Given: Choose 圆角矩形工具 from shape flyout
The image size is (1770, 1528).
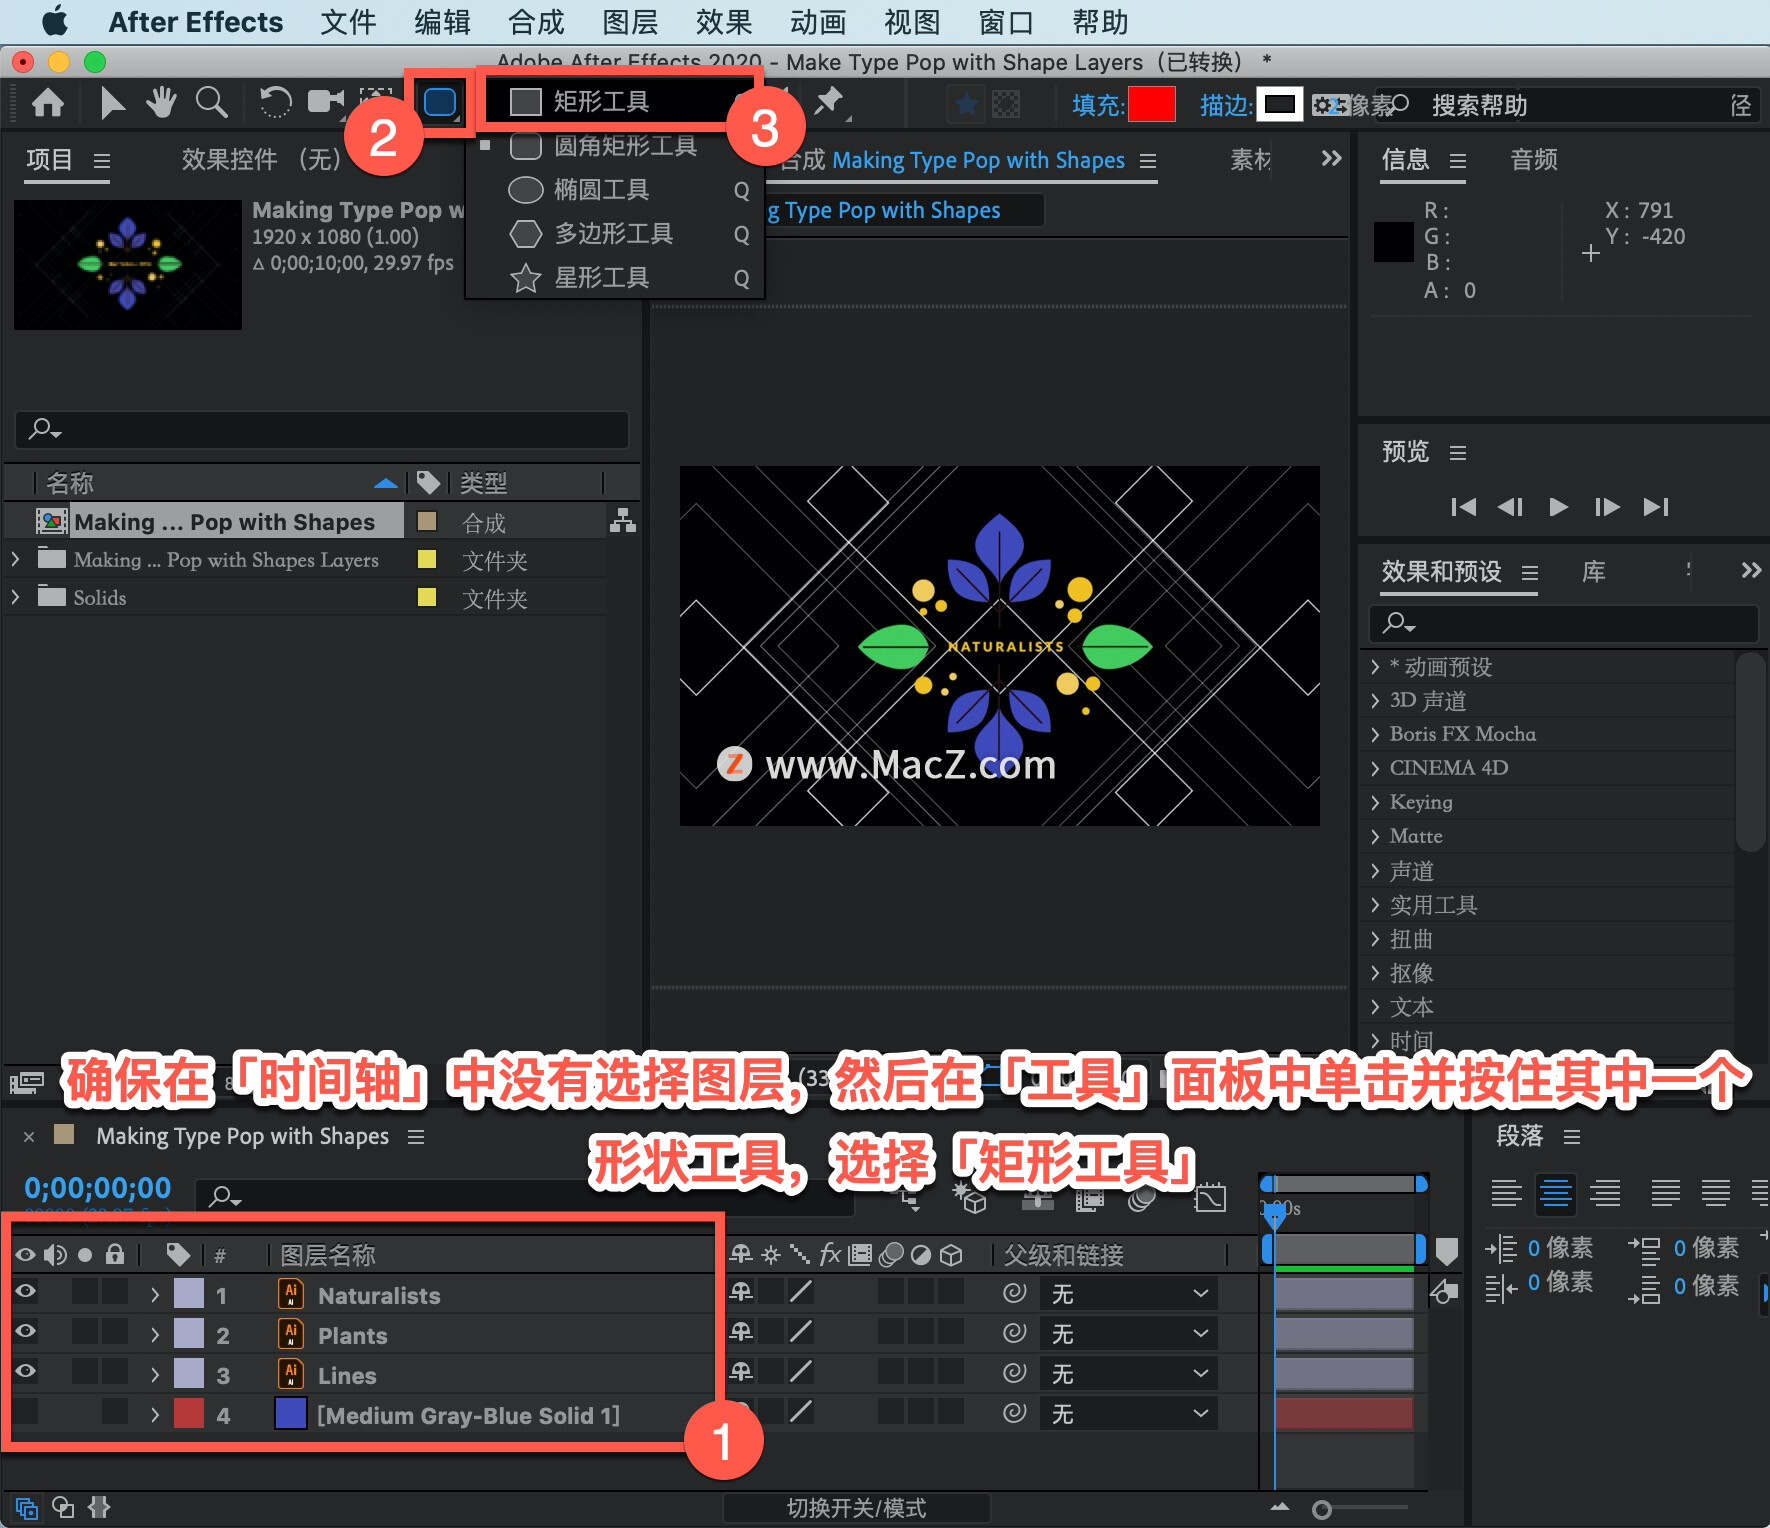Looking at the screenshot, I should [x=615, y=147].
